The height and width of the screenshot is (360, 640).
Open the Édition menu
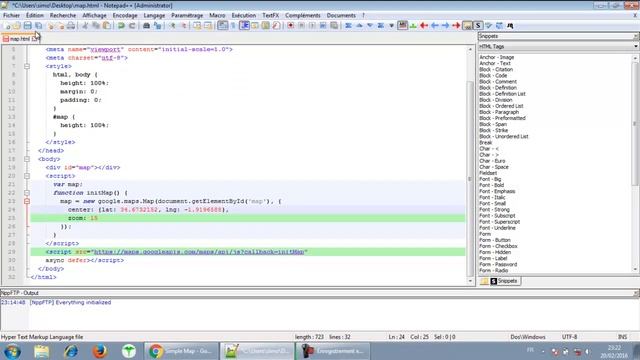pos(35,16)
